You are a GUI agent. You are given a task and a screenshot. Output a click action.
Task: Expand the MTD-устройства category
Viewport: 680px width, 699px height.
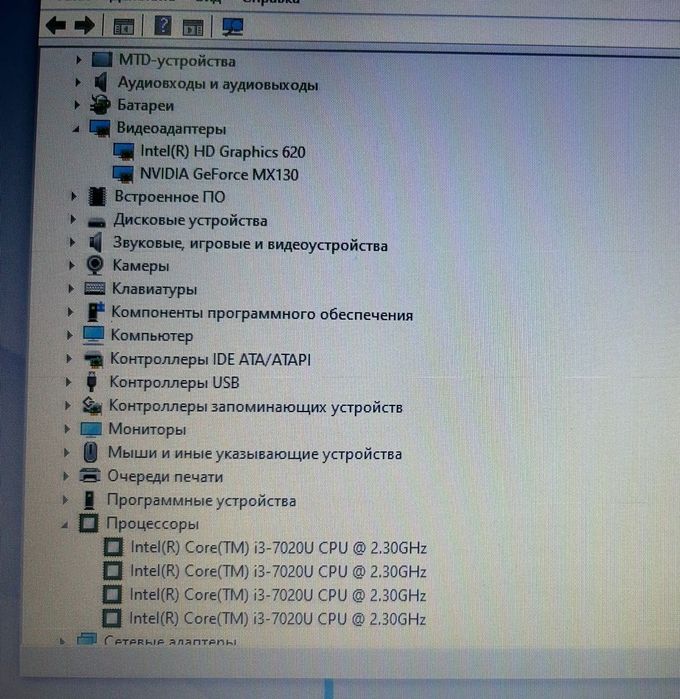[x=78, y=59]
